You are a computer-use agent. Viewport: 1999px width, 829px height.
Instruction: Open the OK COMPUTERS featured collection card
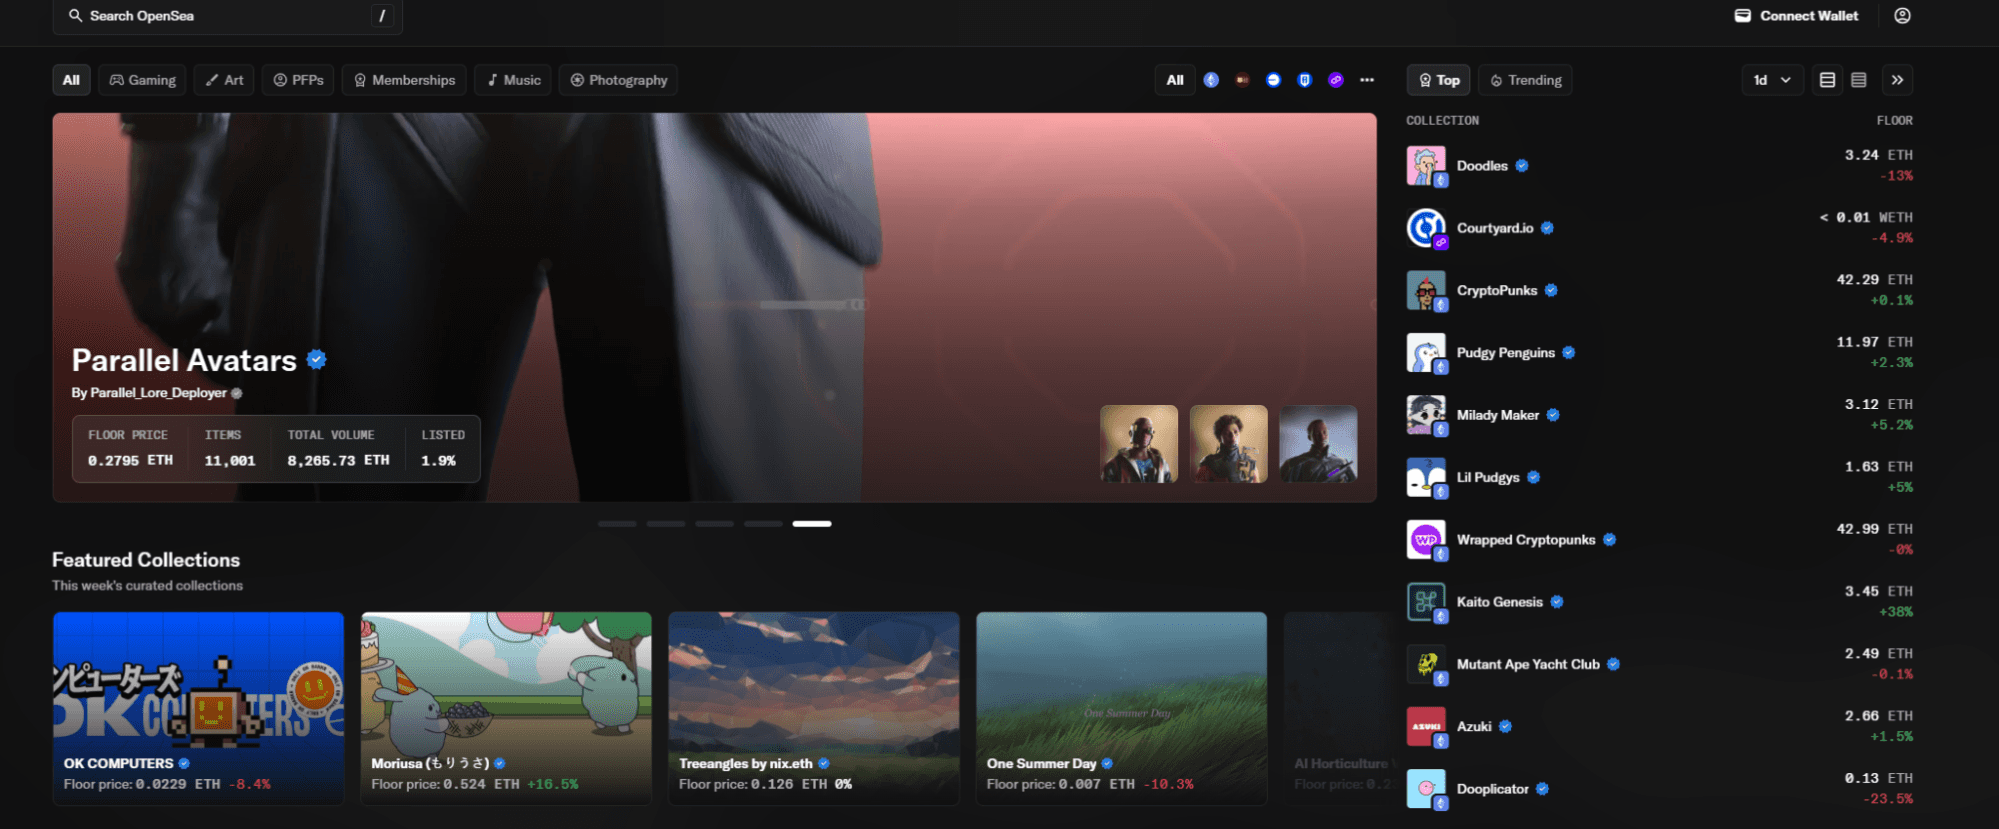click(199, 708)
